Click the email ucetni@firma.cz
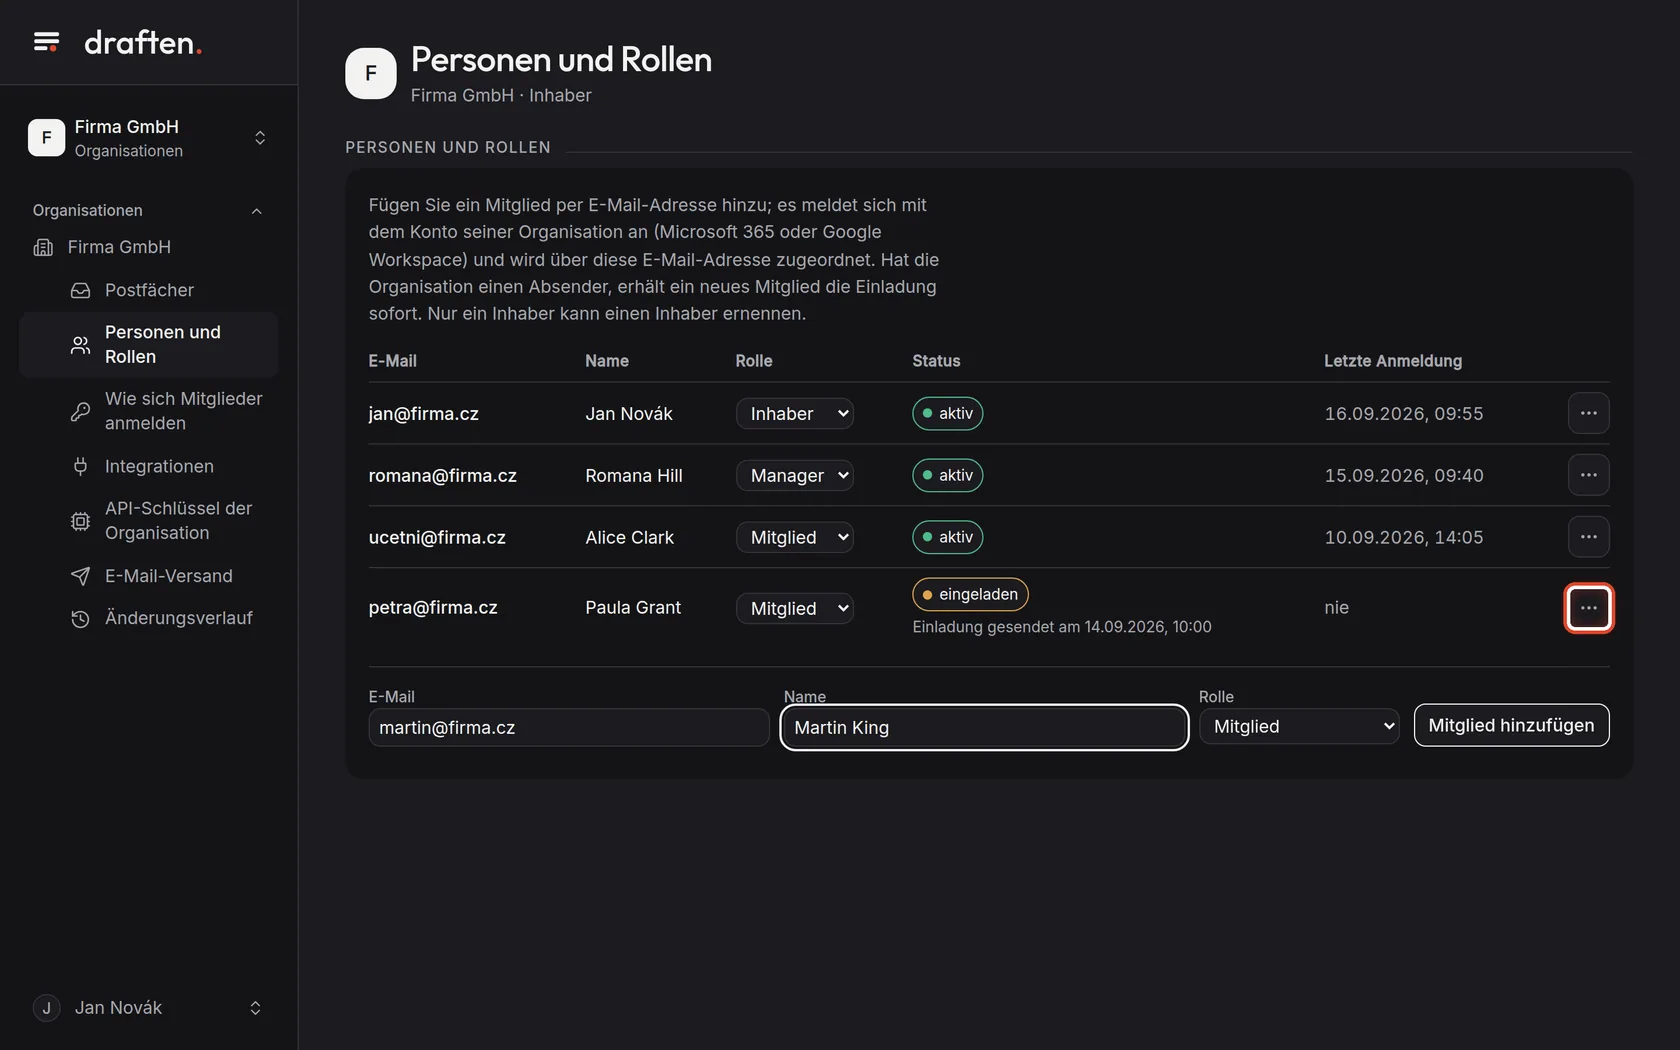The image size is (1680, 1050). click(x=437, y=538)
